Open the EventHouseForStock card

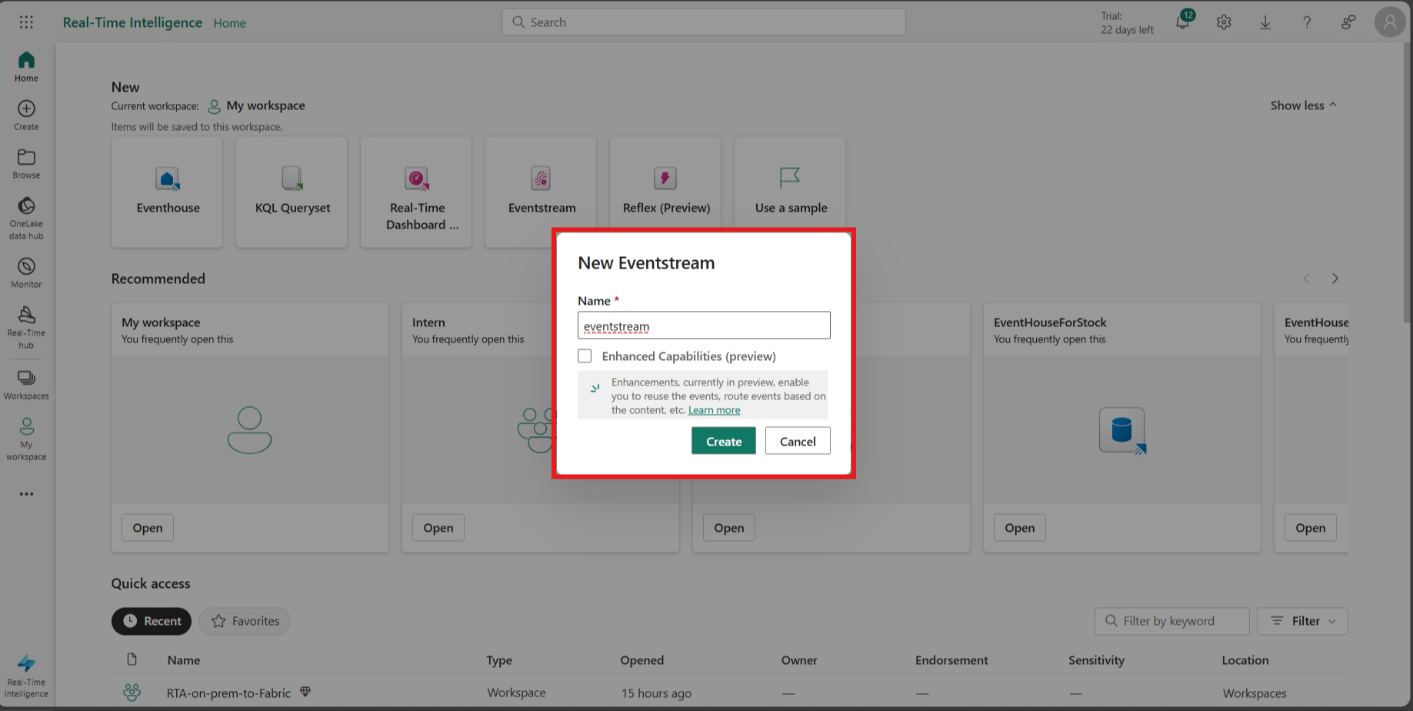pyautogui.click(x=1121, y=428)
